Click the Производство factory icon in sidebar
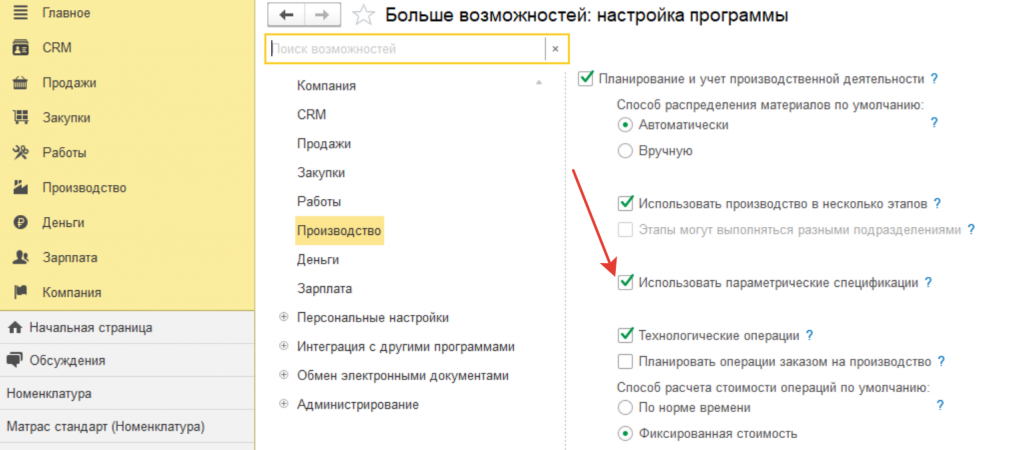Image resolution: width=1024 pixels, height=450 pixels. pyautogui.click(x=21, y=187)
